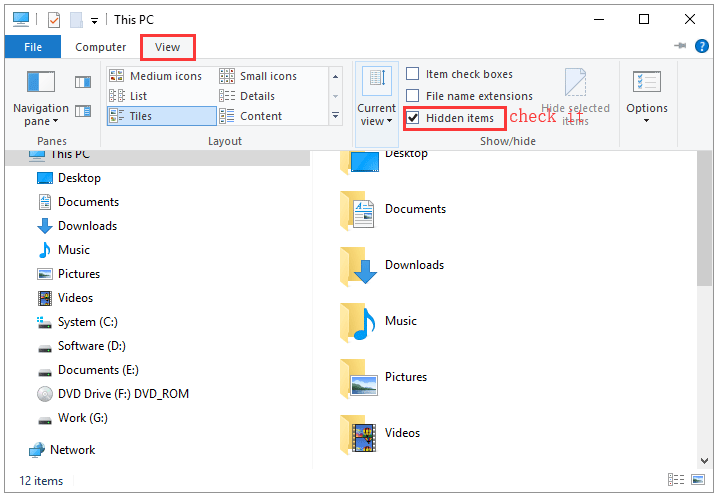The height and width of the screenshot is (496, 718).
Task: Click the 12 items status text
Action: pos(41,481)
